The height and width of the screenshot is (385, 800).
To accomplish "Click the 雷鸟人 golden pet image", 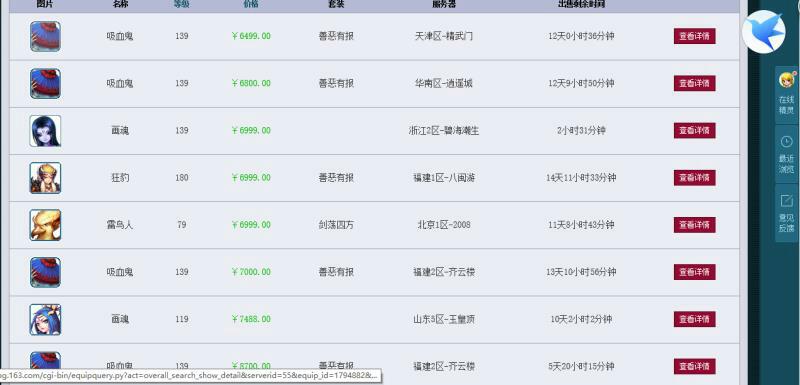I will tap(45, 225).
